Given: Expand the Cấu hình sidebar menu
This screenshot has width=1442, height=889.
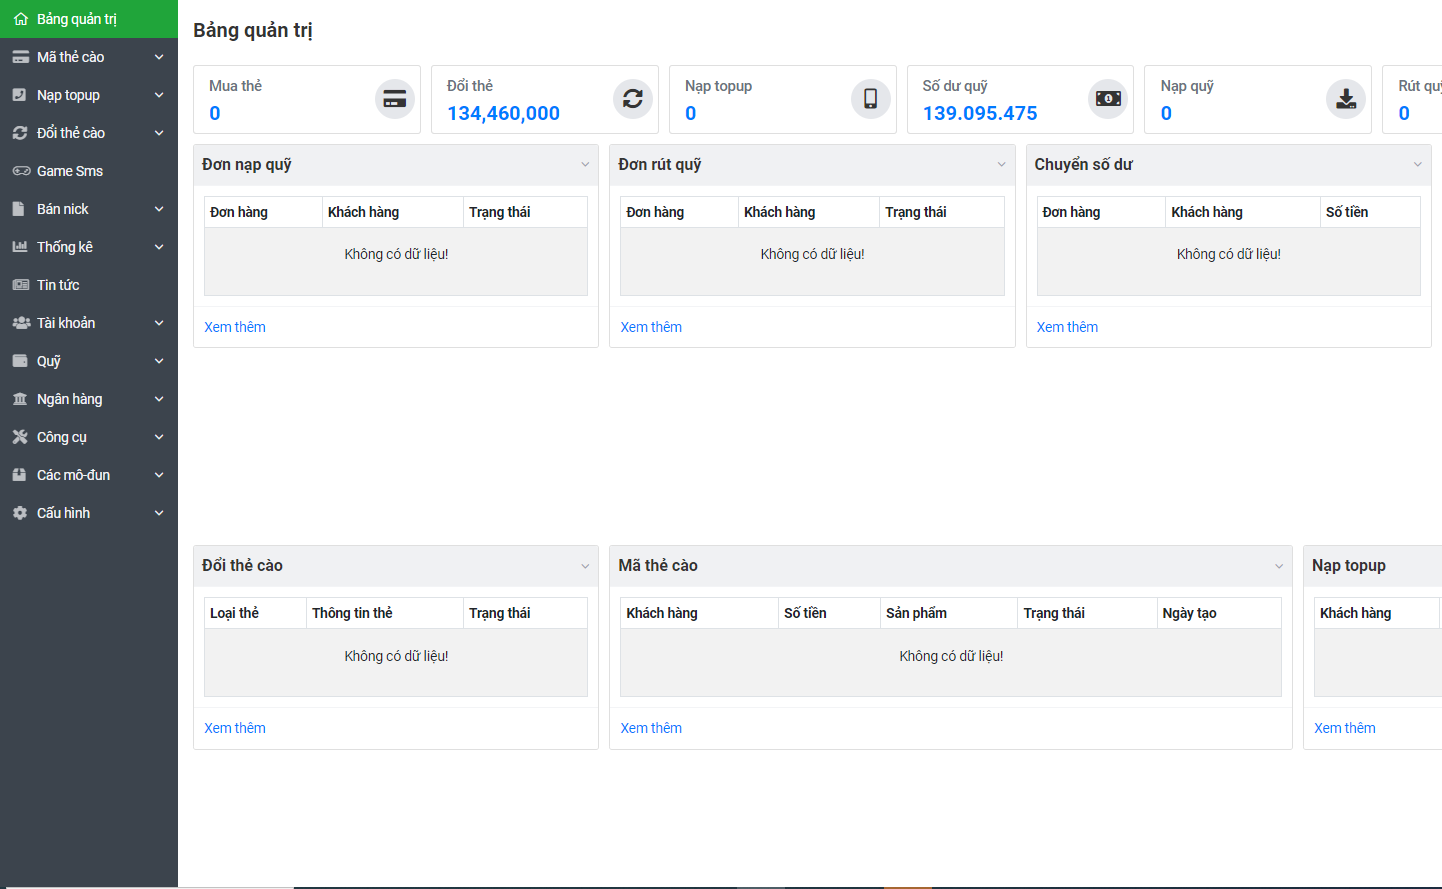Looking at the screenshot, I should point(159,513).
